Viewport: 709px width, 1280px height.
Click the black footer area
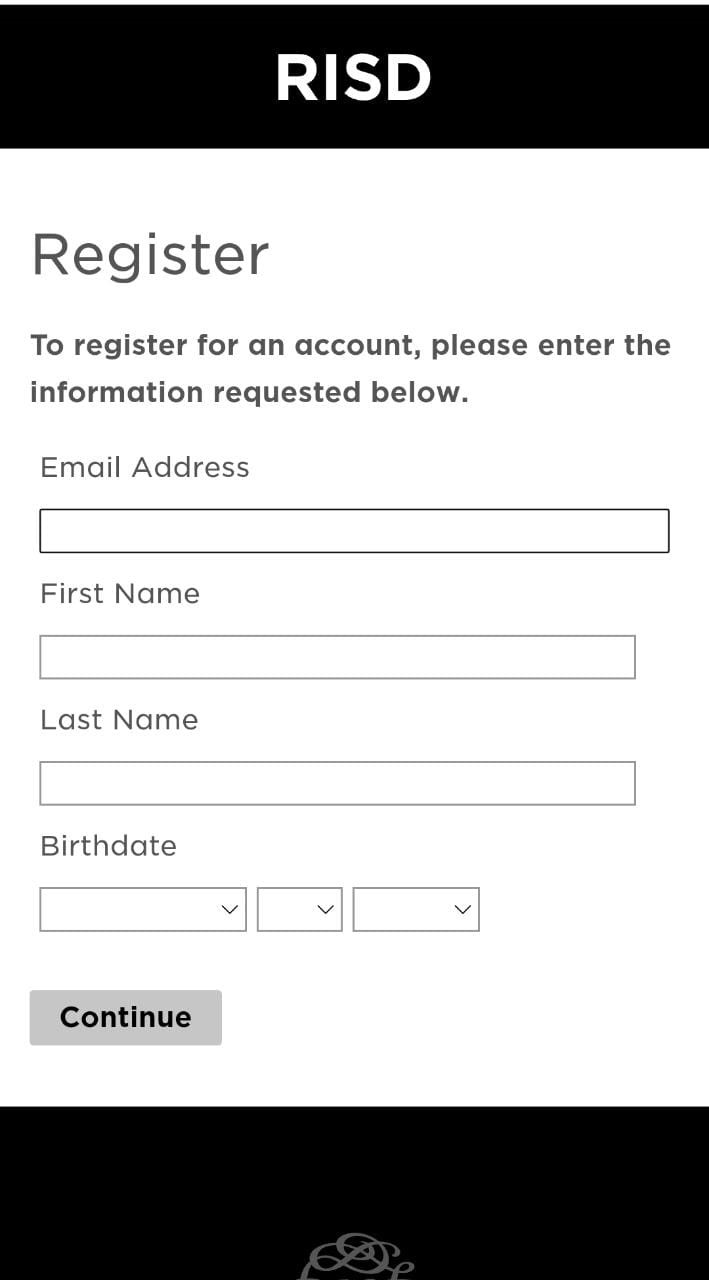pyautogui.click(x=150, y=1180)
